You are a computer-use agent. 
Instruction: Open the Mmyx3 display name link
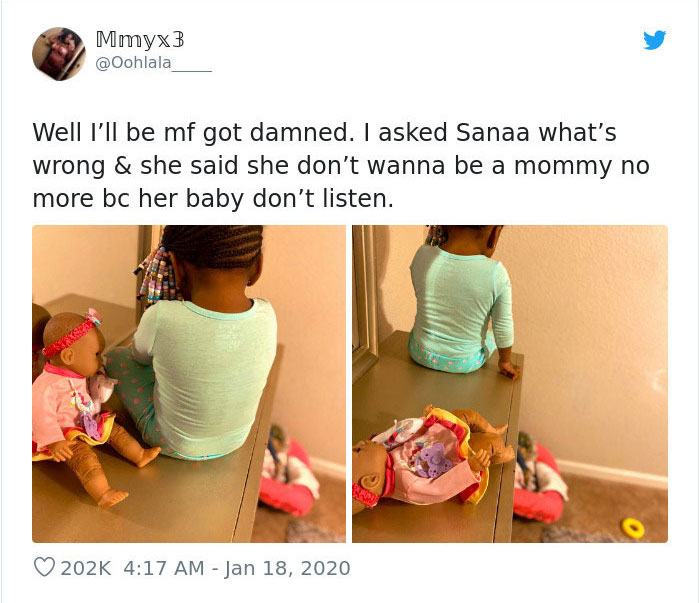140,39
